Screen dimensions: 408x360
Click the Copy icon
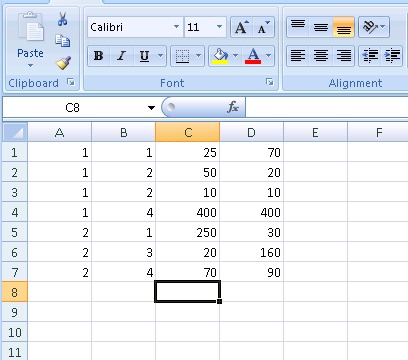[x=63, y=41]
